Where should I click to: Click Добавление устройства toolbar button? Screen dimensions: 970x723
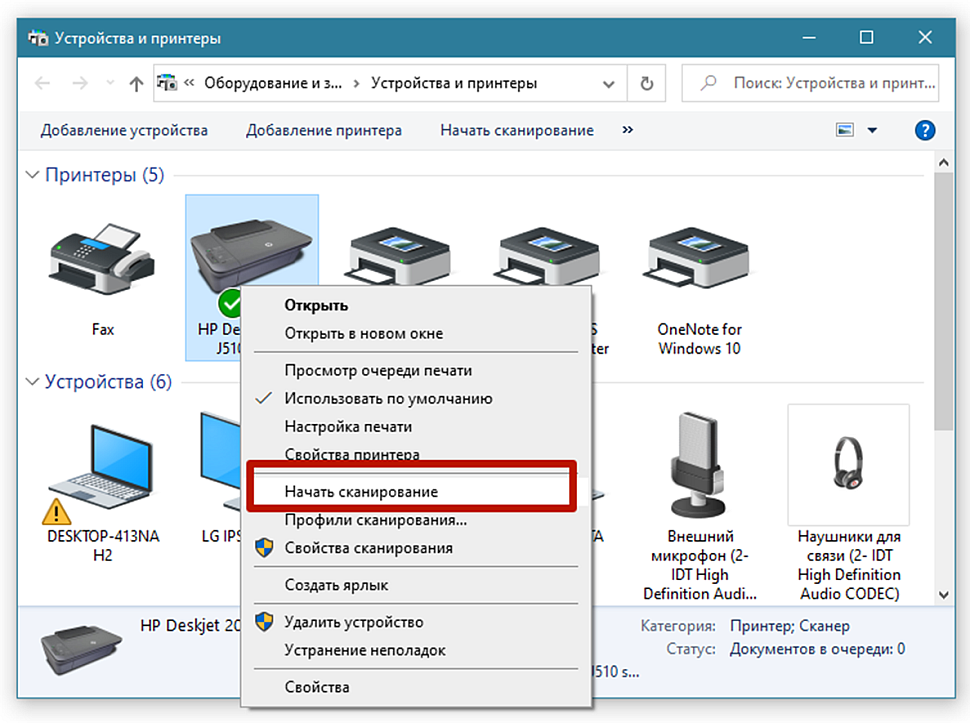[x=124, y=130]
